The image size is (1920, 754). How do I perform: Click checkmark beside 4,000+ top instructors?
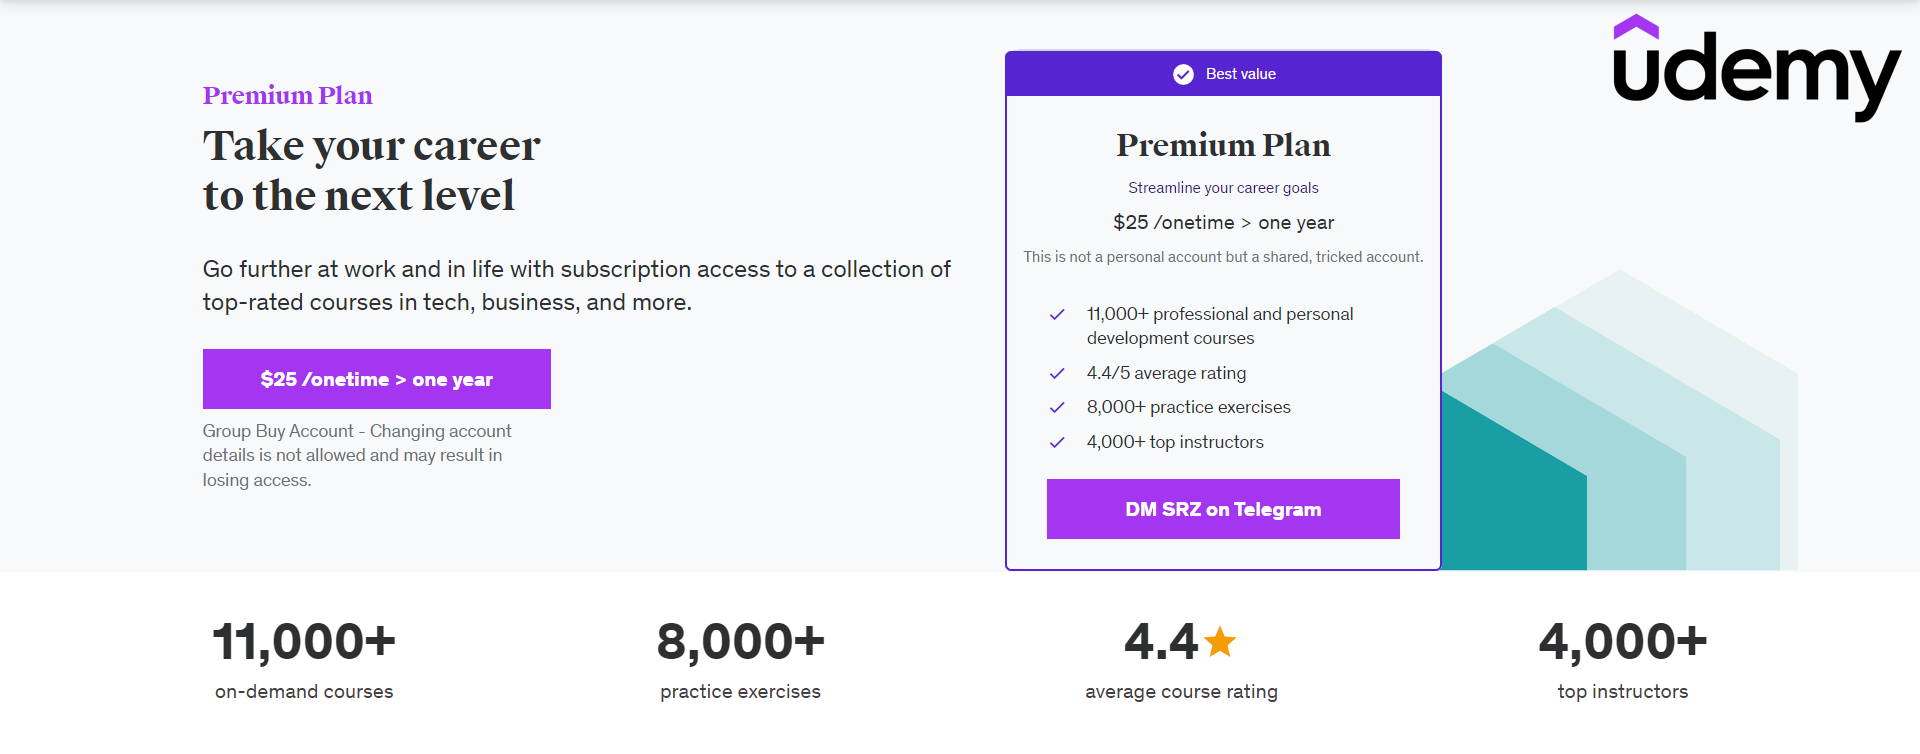click(x=1057, y=442)
